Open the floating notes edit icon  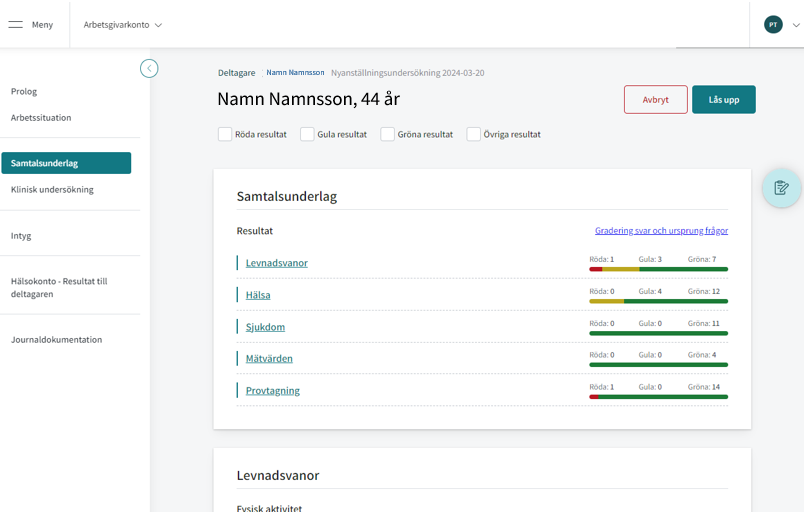pos(781,188)
